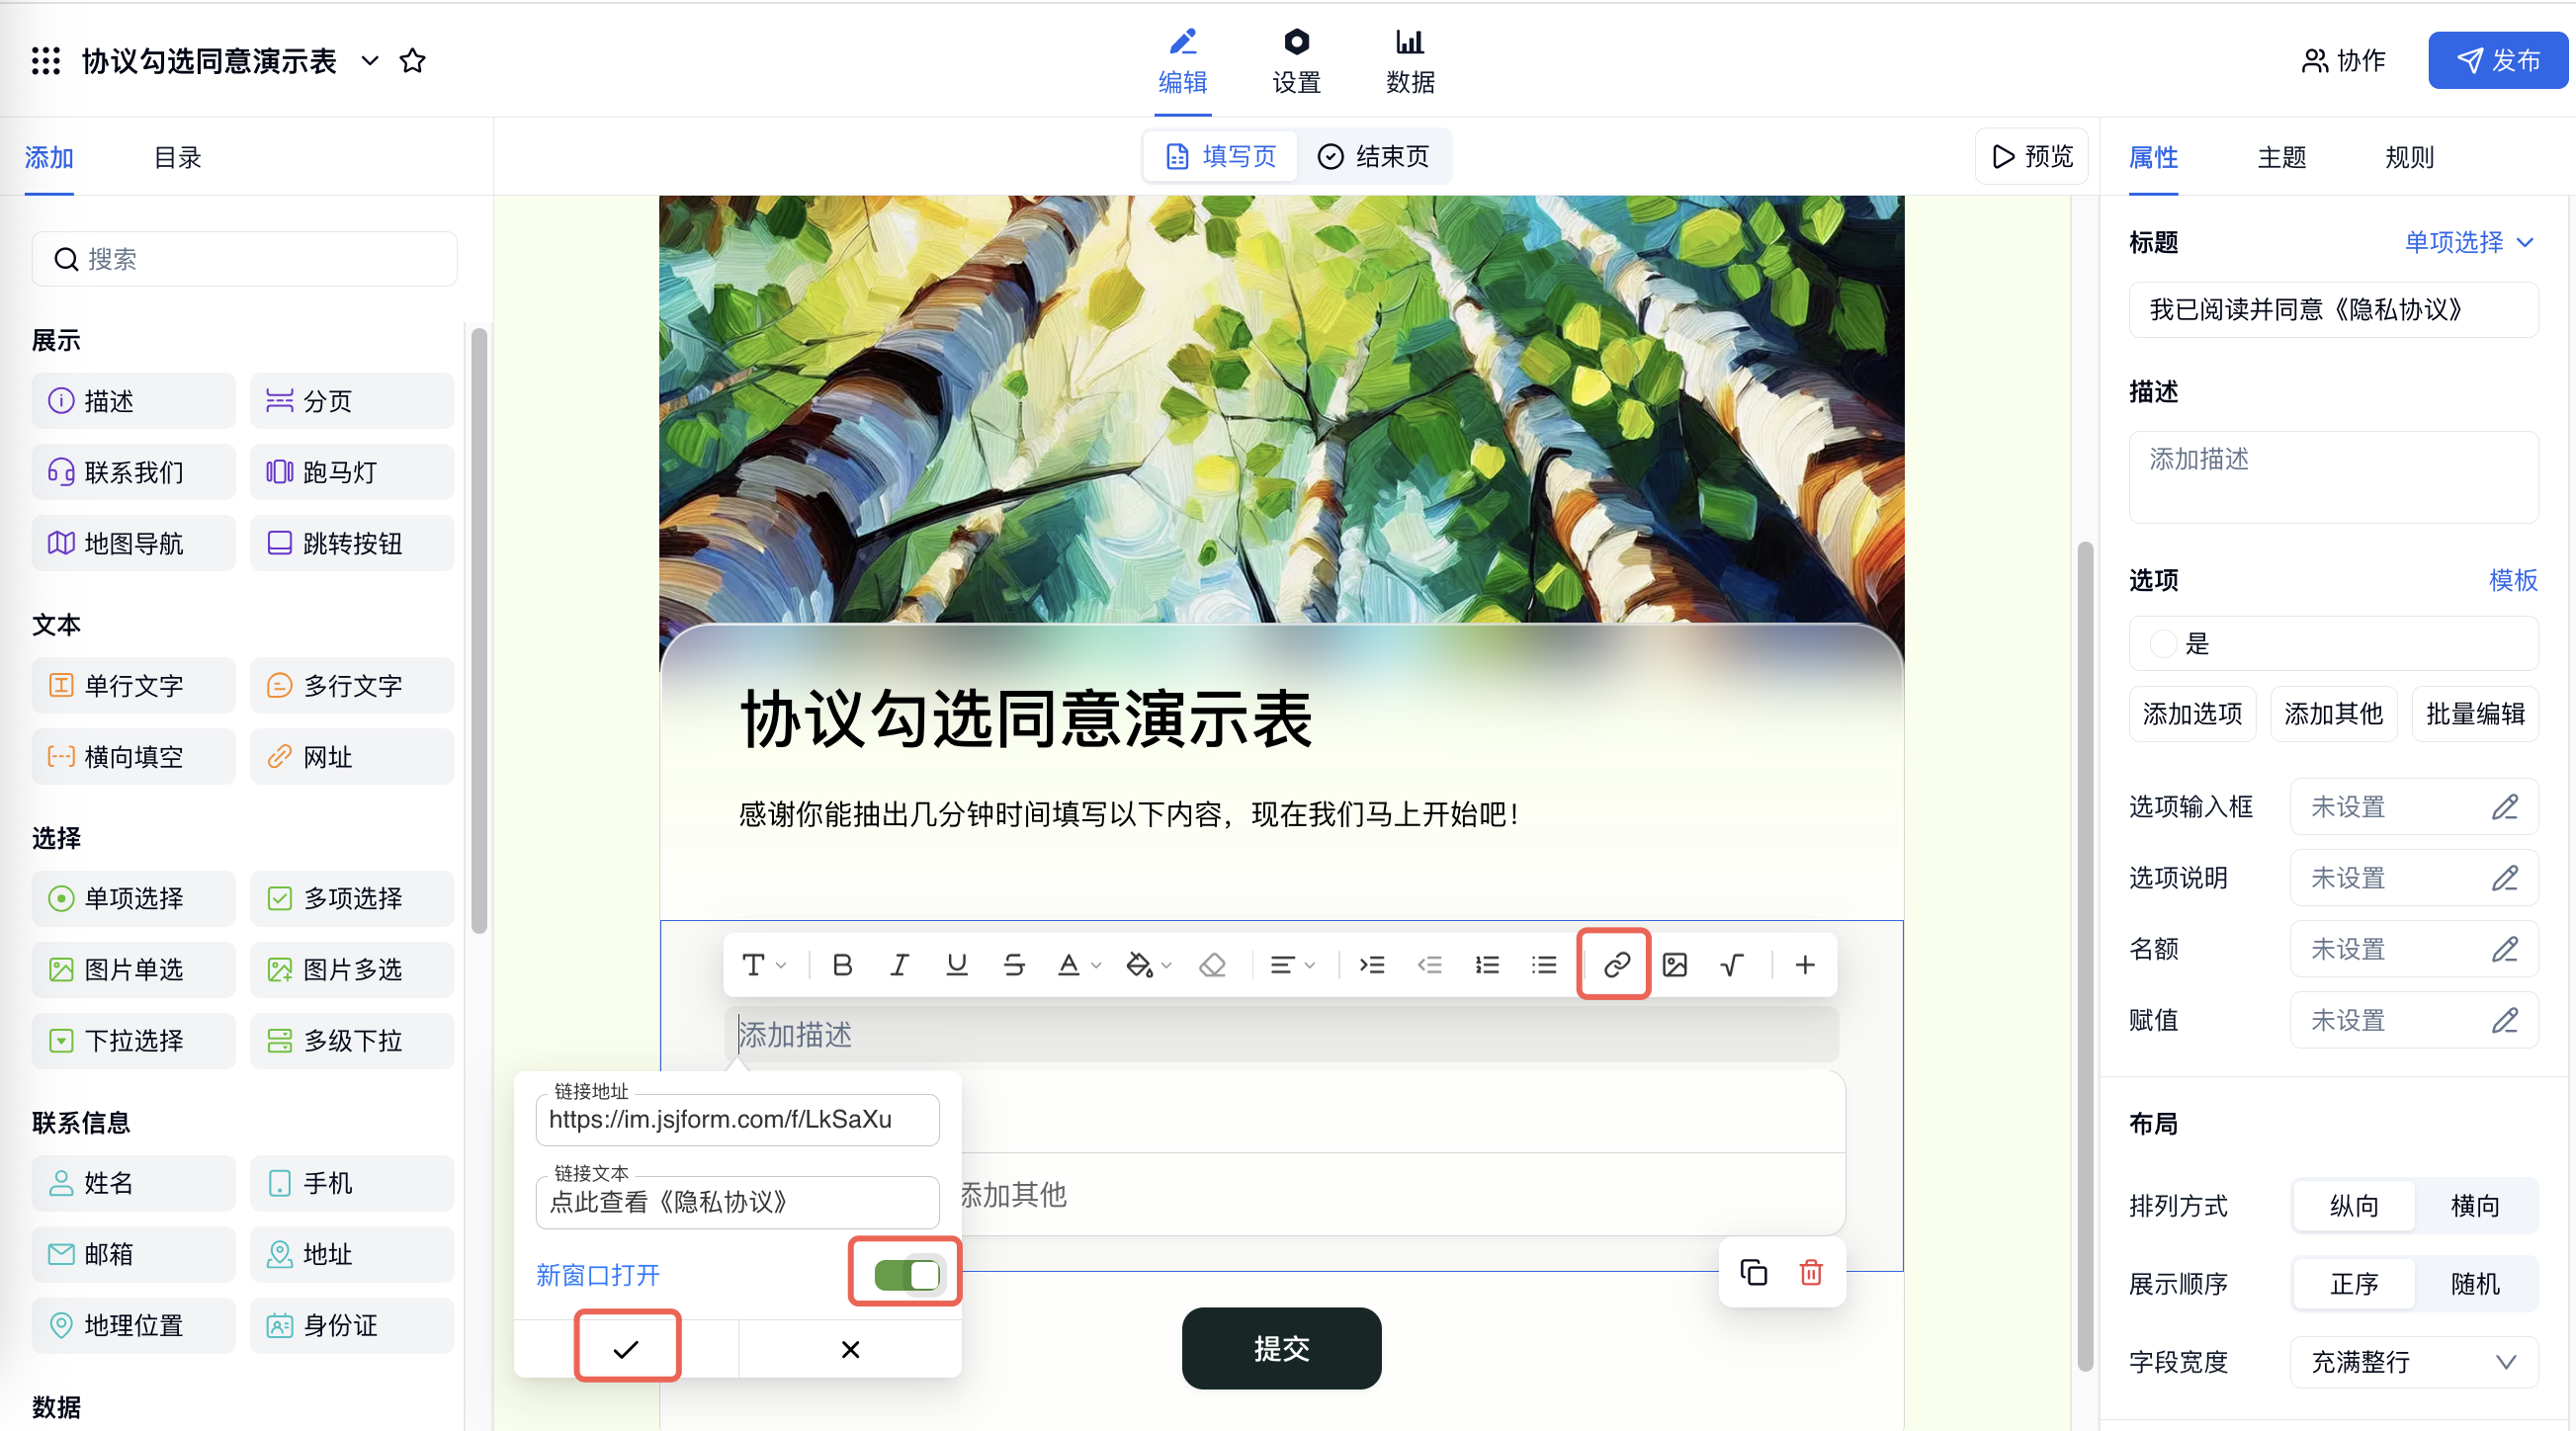
Task: Insert a hyperlink via link icon
Action: click(1616, 965)
